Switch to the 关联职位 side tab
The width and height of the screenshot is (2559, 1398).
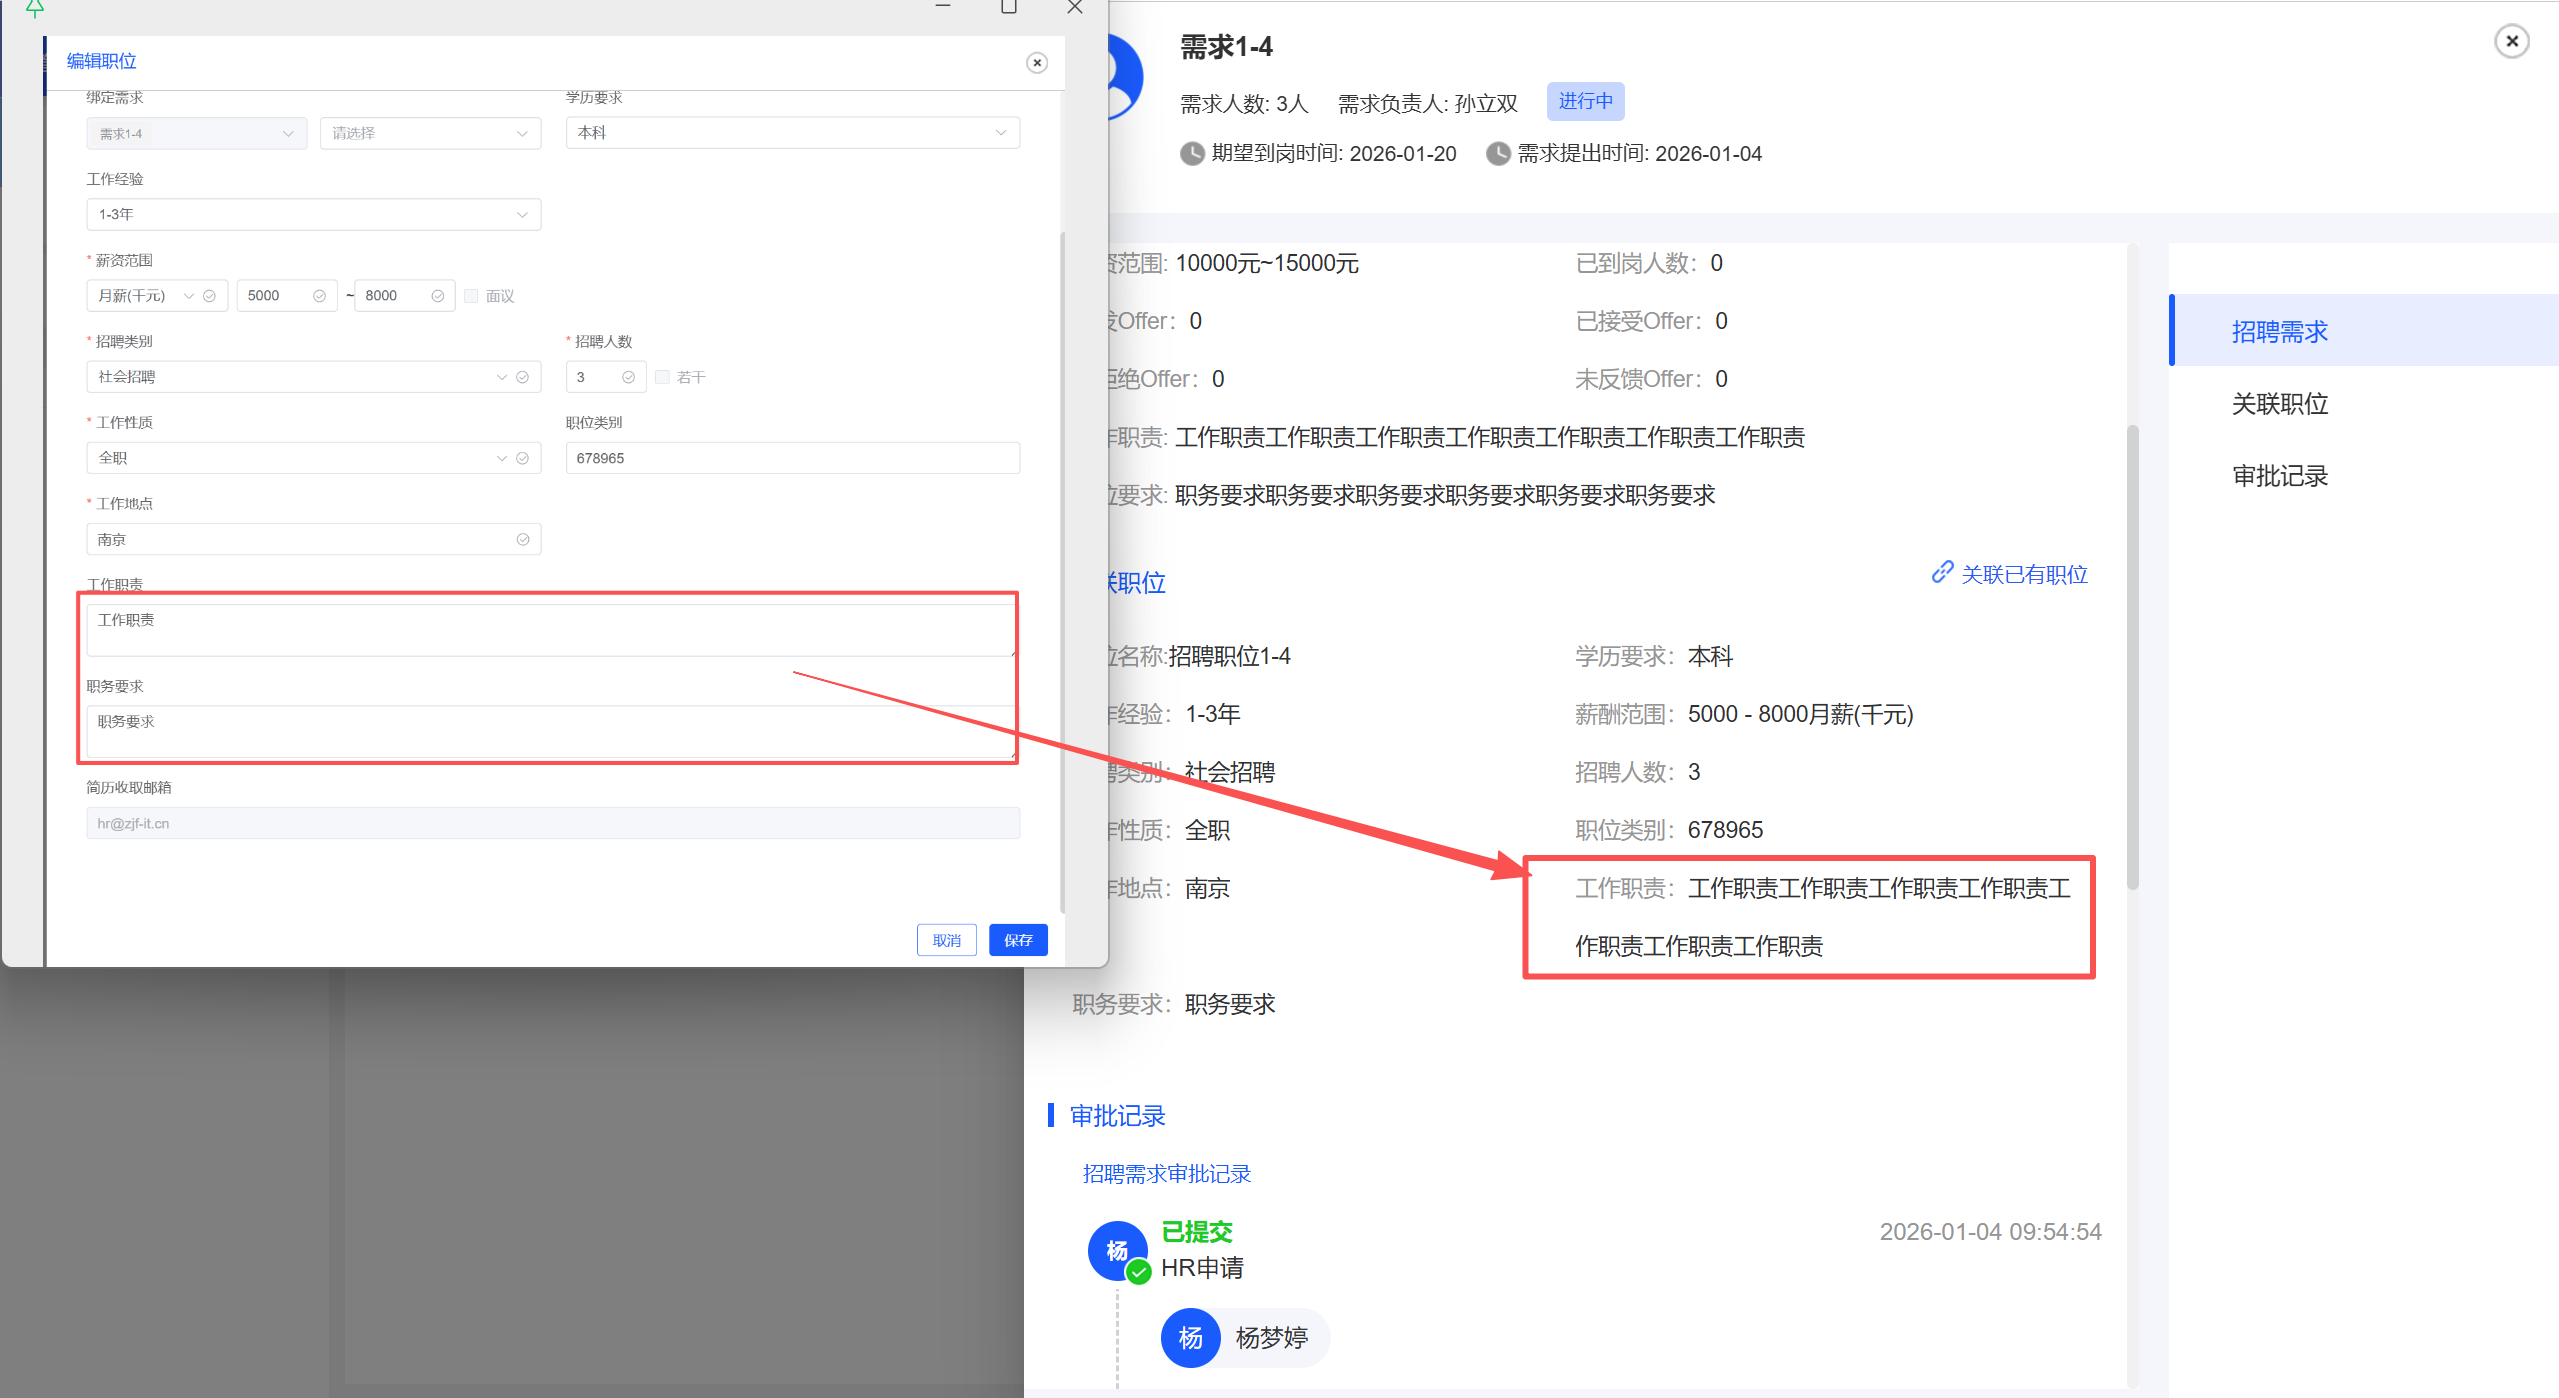(x=2279, y=404)
